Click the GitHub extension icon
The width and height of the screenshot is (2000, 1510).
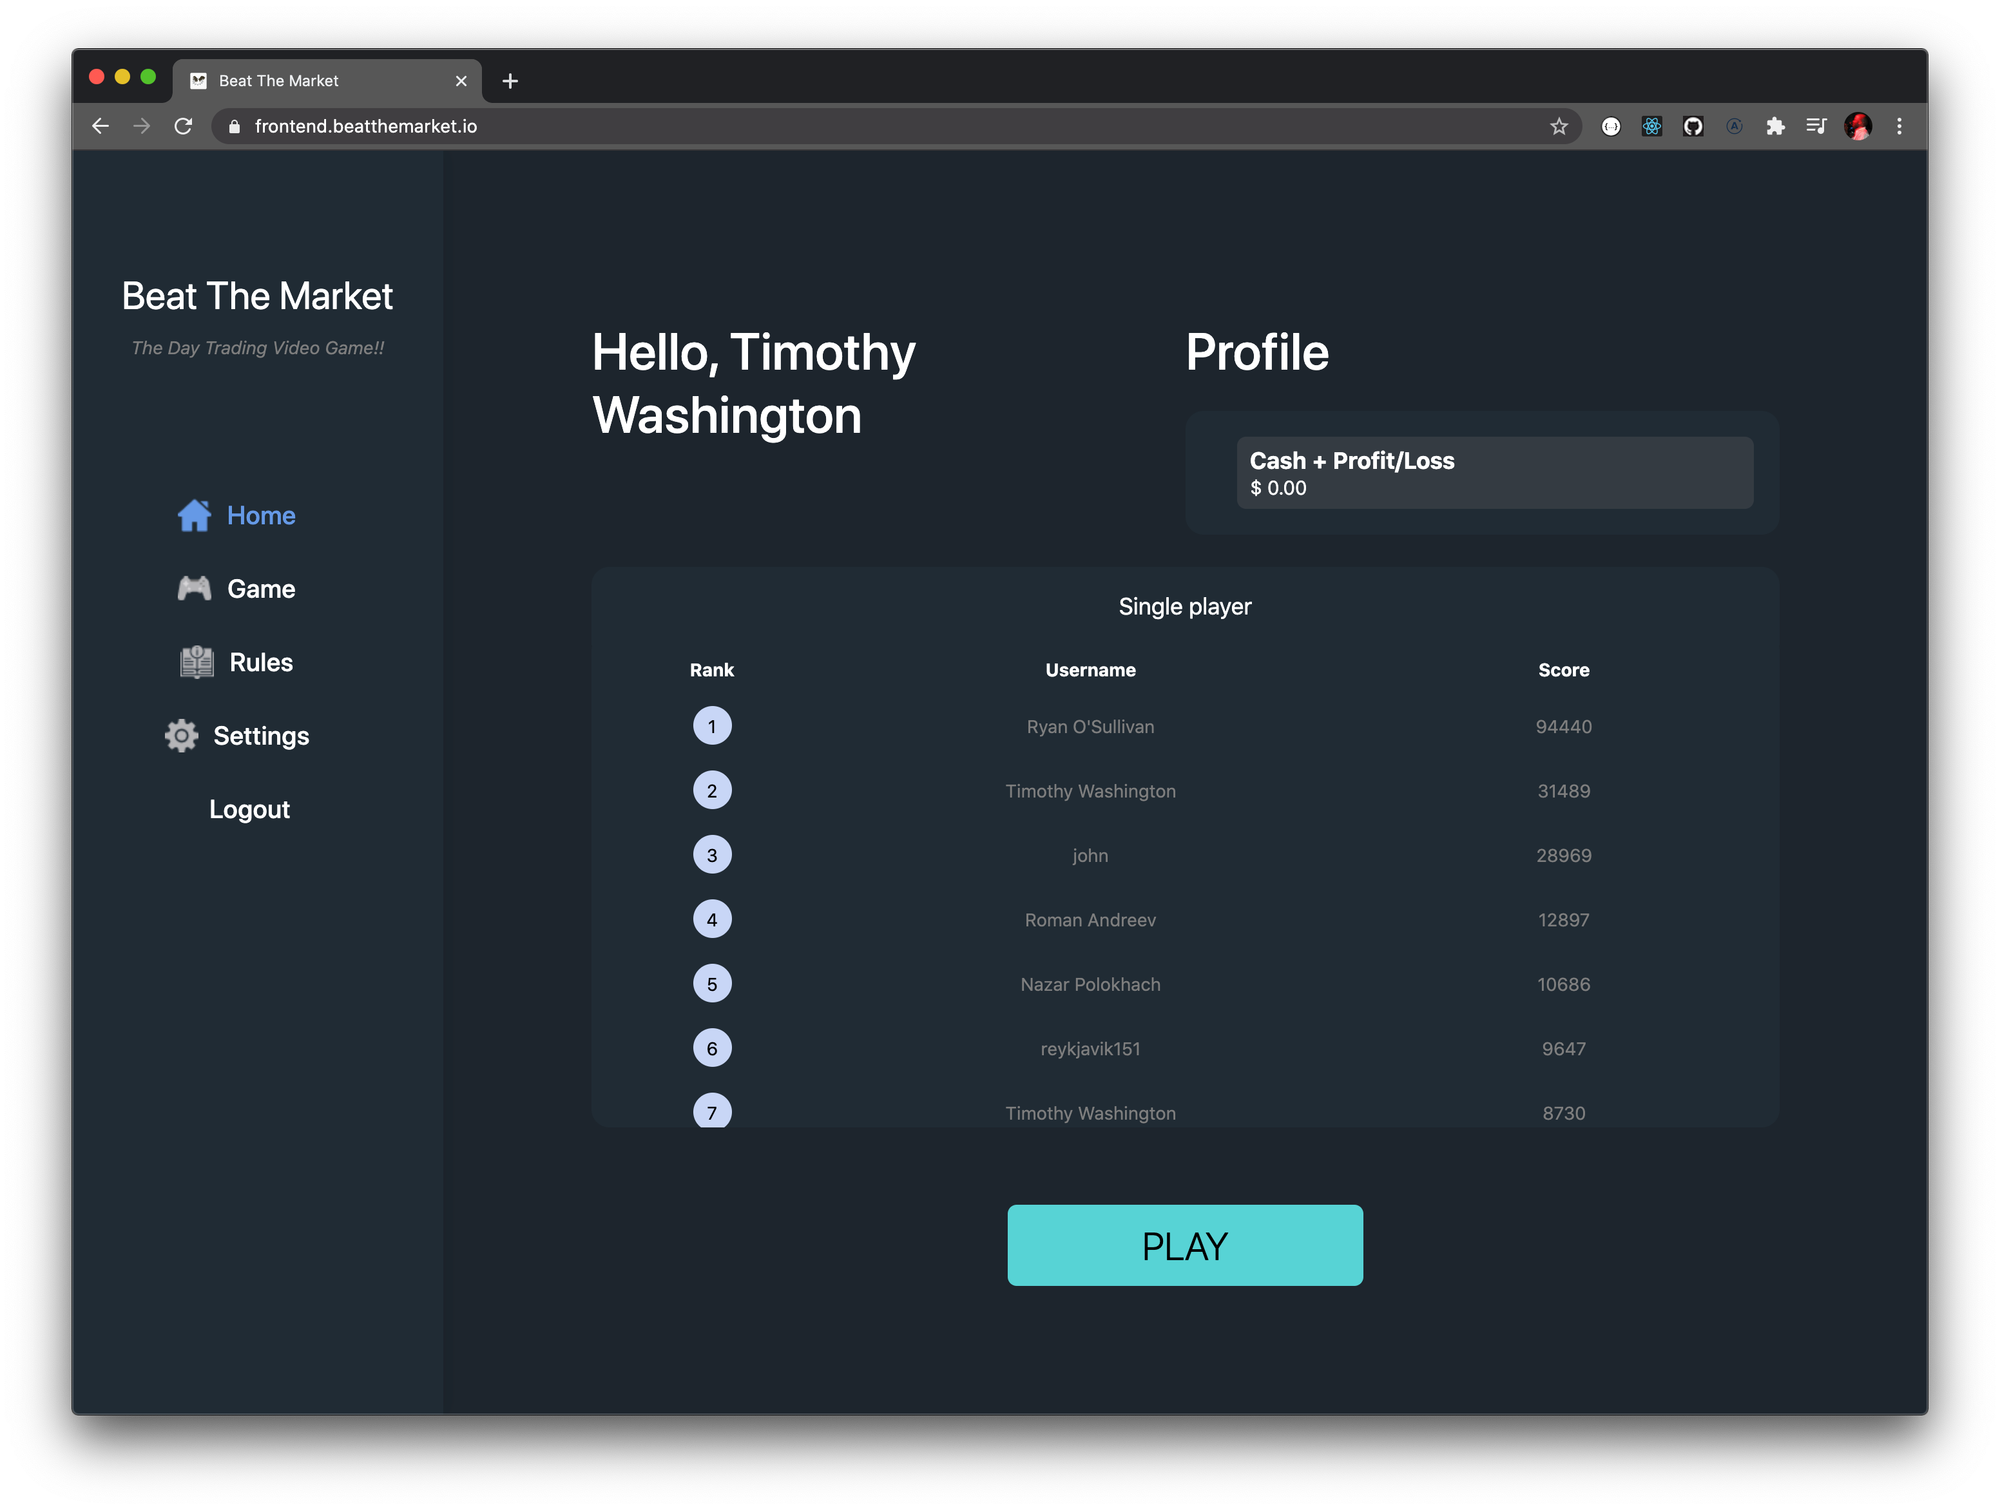click(x=1693, y=126)
